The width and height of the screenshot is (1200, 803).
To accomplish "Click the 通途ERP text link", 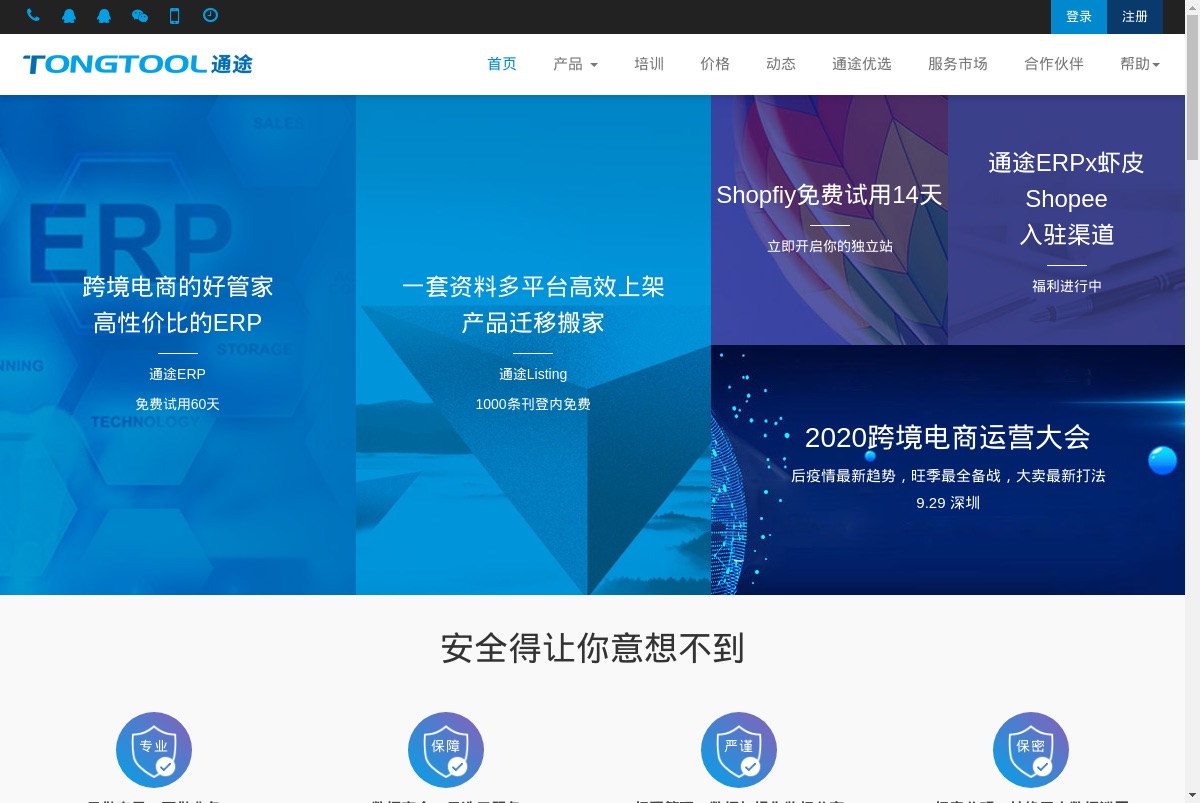I will 177,374.
